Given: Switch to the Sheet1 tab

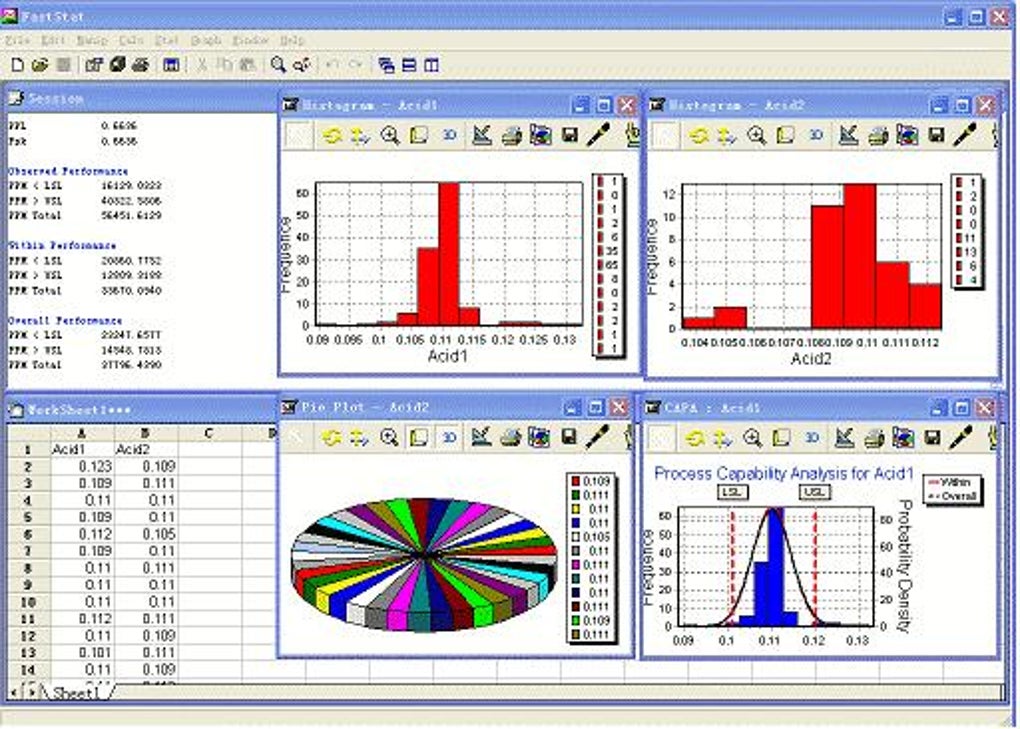Looking at the screenshot, I should click(76, 693).
